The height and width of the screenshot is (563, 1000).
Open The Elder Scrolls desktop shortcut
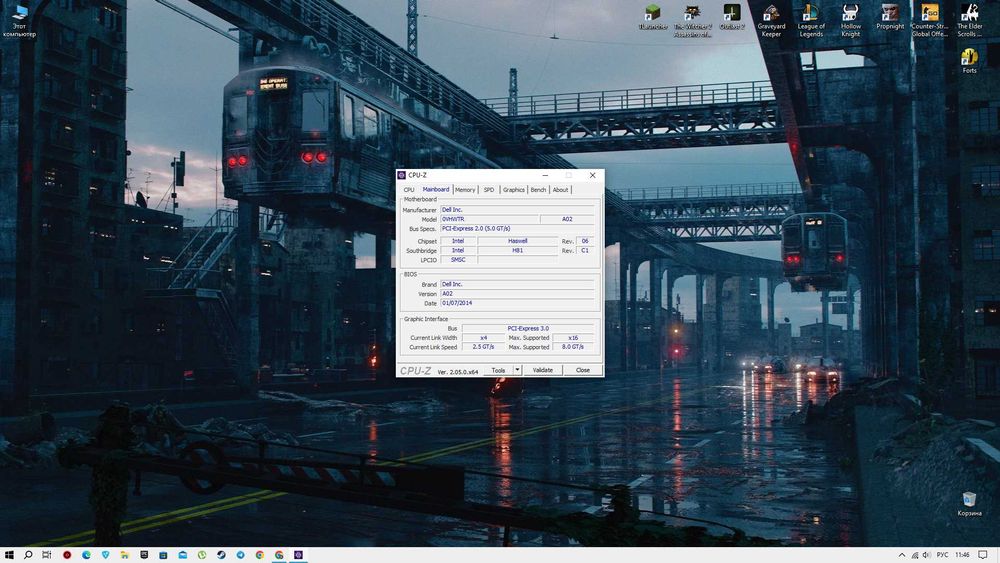point(969,20)
